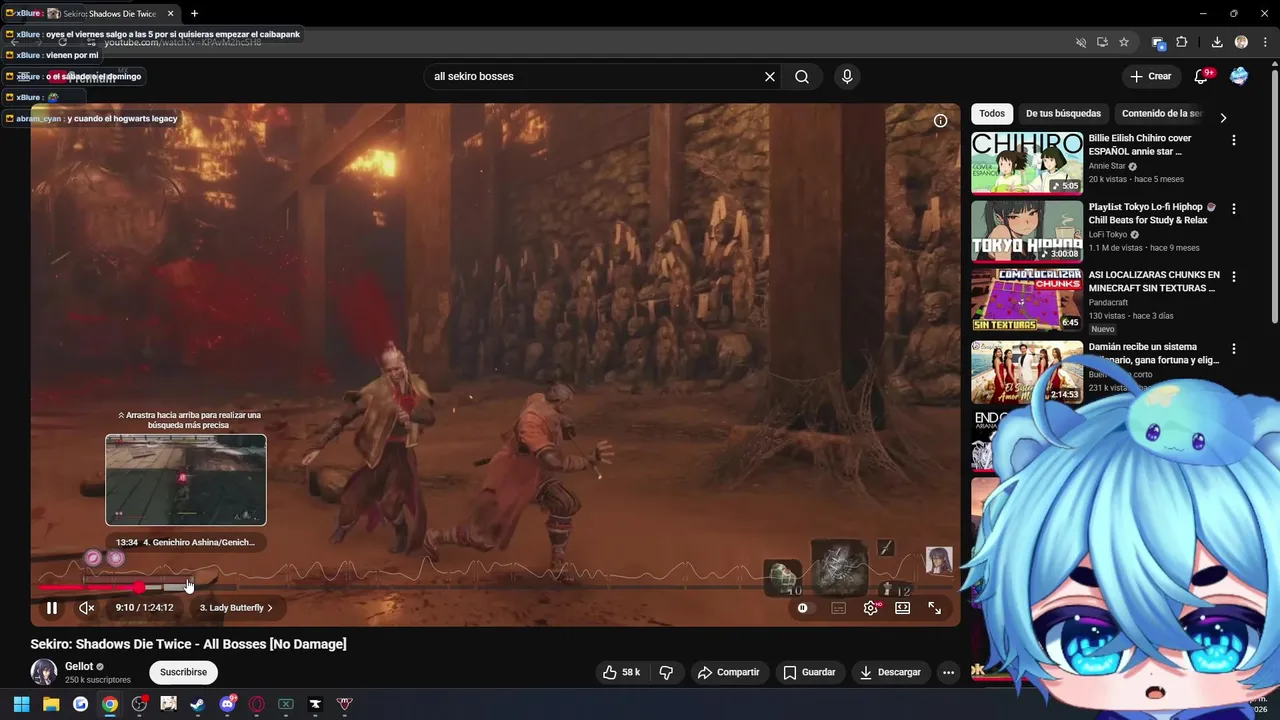Unmute the video via speaker icon
Viewport: 1280px width, 720px height.
point(87,607)
